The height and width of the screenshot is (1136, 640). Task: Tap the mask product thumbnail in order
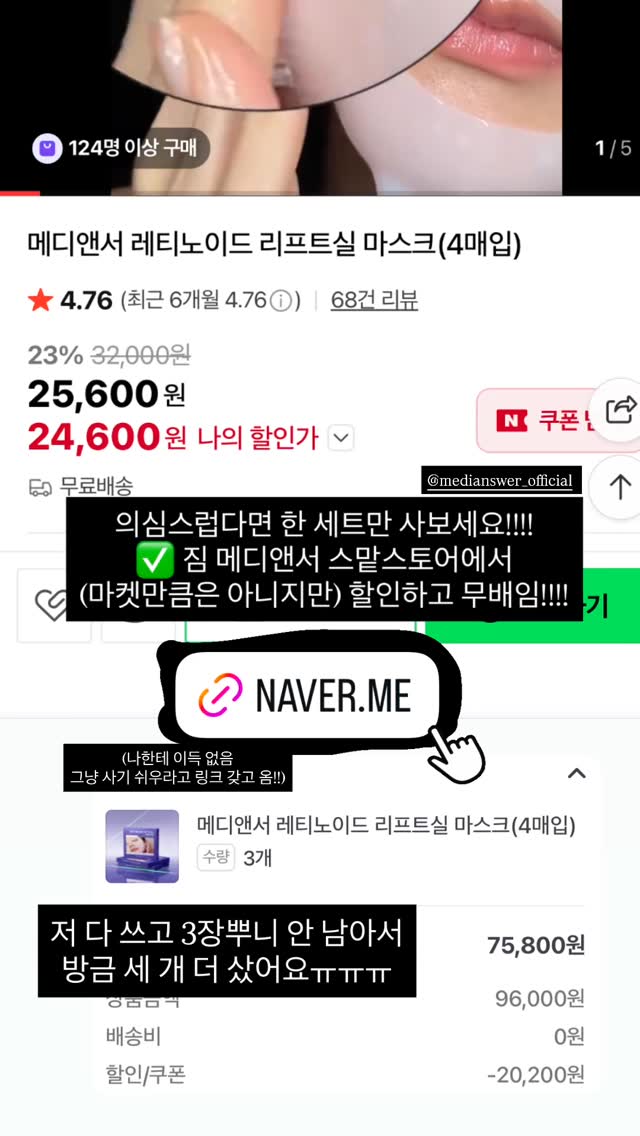coord(142,845)
